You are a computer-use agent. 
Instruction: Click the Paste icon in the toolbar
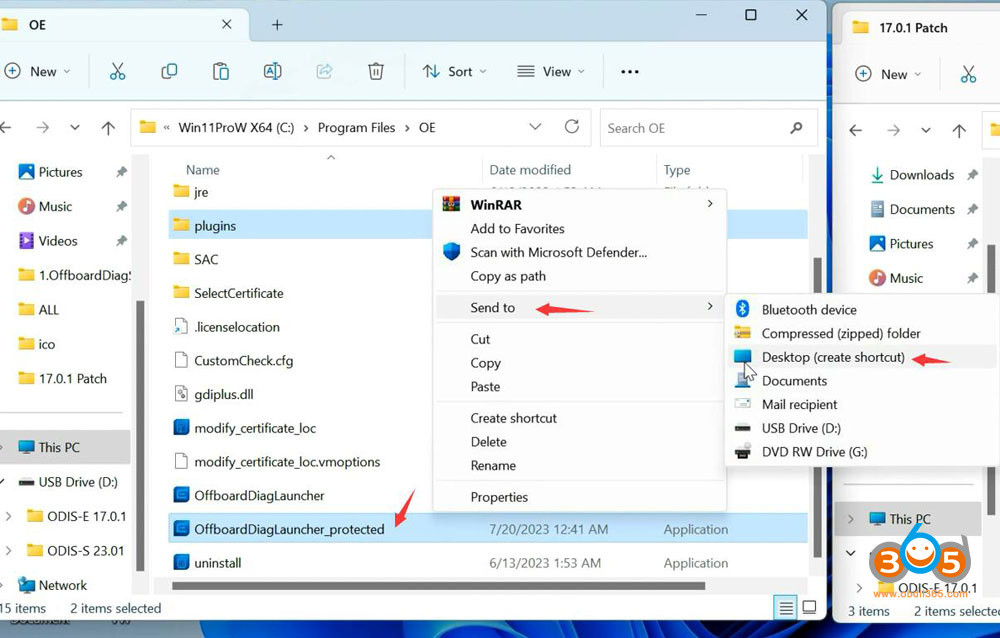[220, 71]
